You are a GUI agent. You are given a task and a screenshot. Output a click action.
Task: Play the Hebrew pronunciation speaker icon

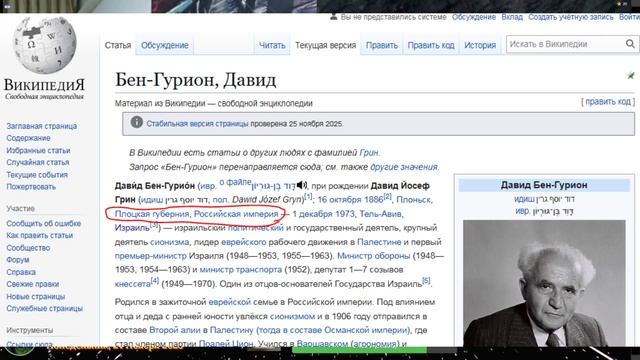coord(302,185)
